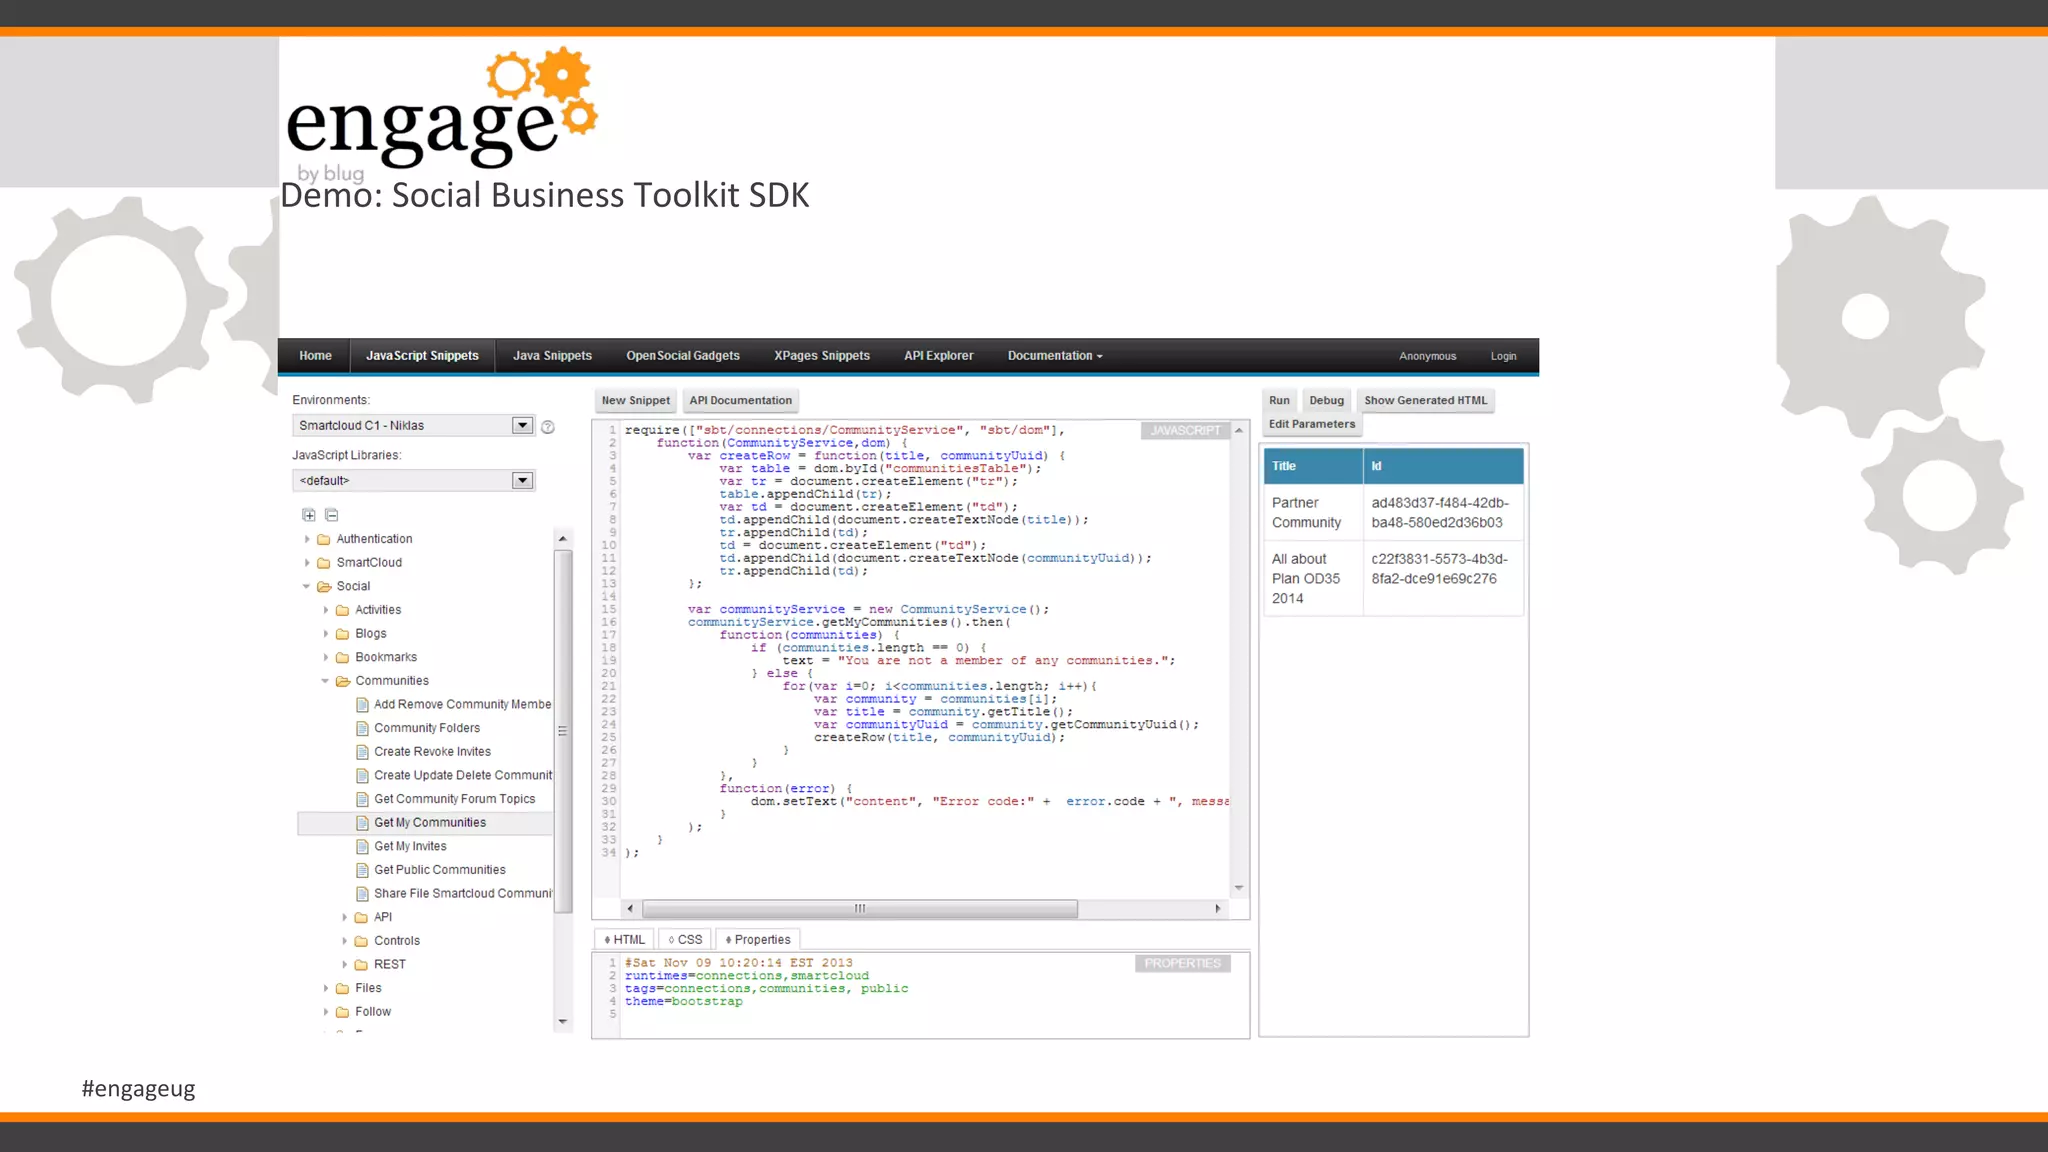Click the Debug button
This screenshot has width=2048, height=1152.
point(1326,401)
